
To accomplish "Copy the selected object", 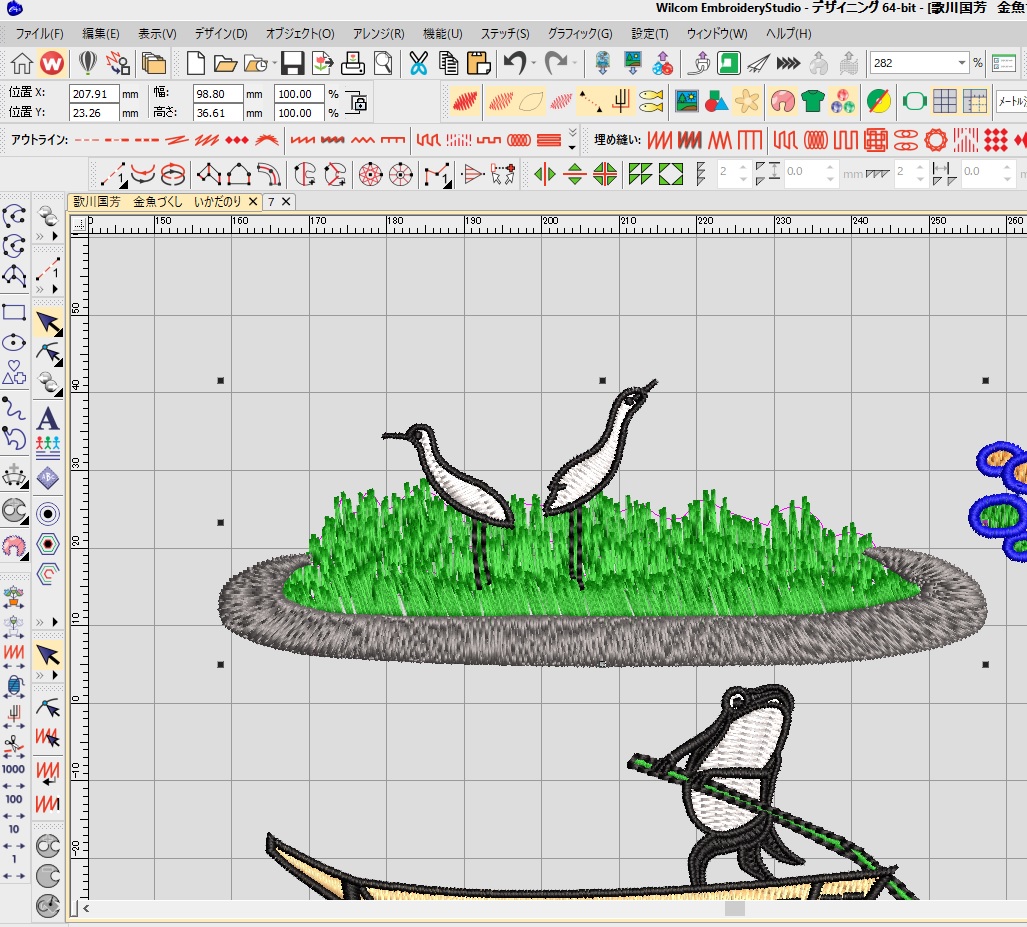I will pyautogui.click(x=449, y=64).
